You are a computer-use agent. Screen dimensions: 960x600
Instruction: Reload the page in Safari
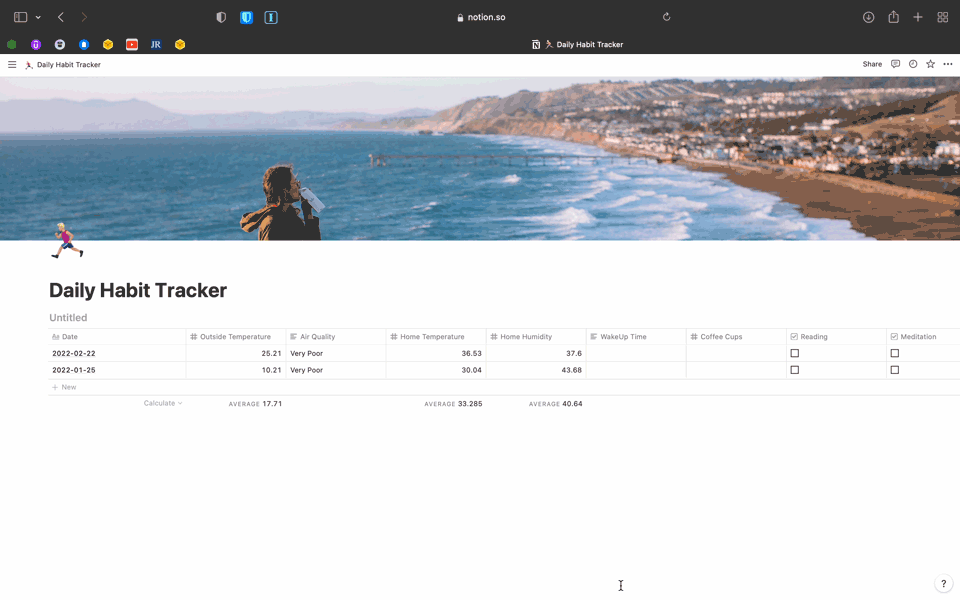click(666, 17)
